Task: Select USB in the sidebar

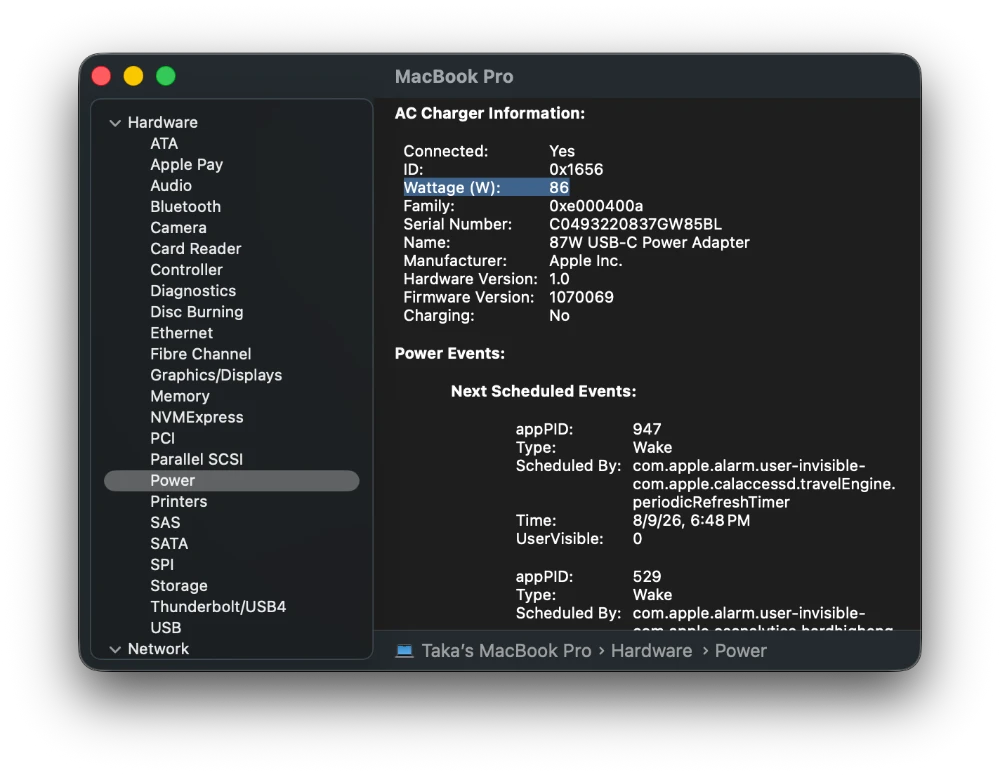Action: point(166,628)
